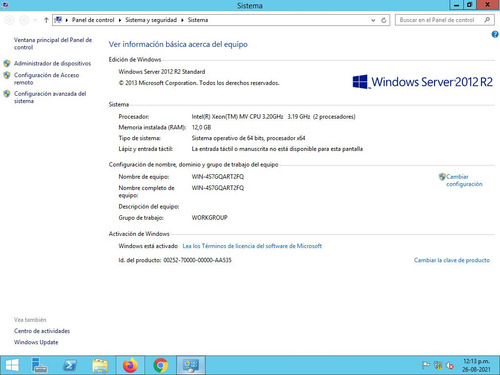
Task: Launch Google Chrome from the taskbar
Action: point(161,365)
